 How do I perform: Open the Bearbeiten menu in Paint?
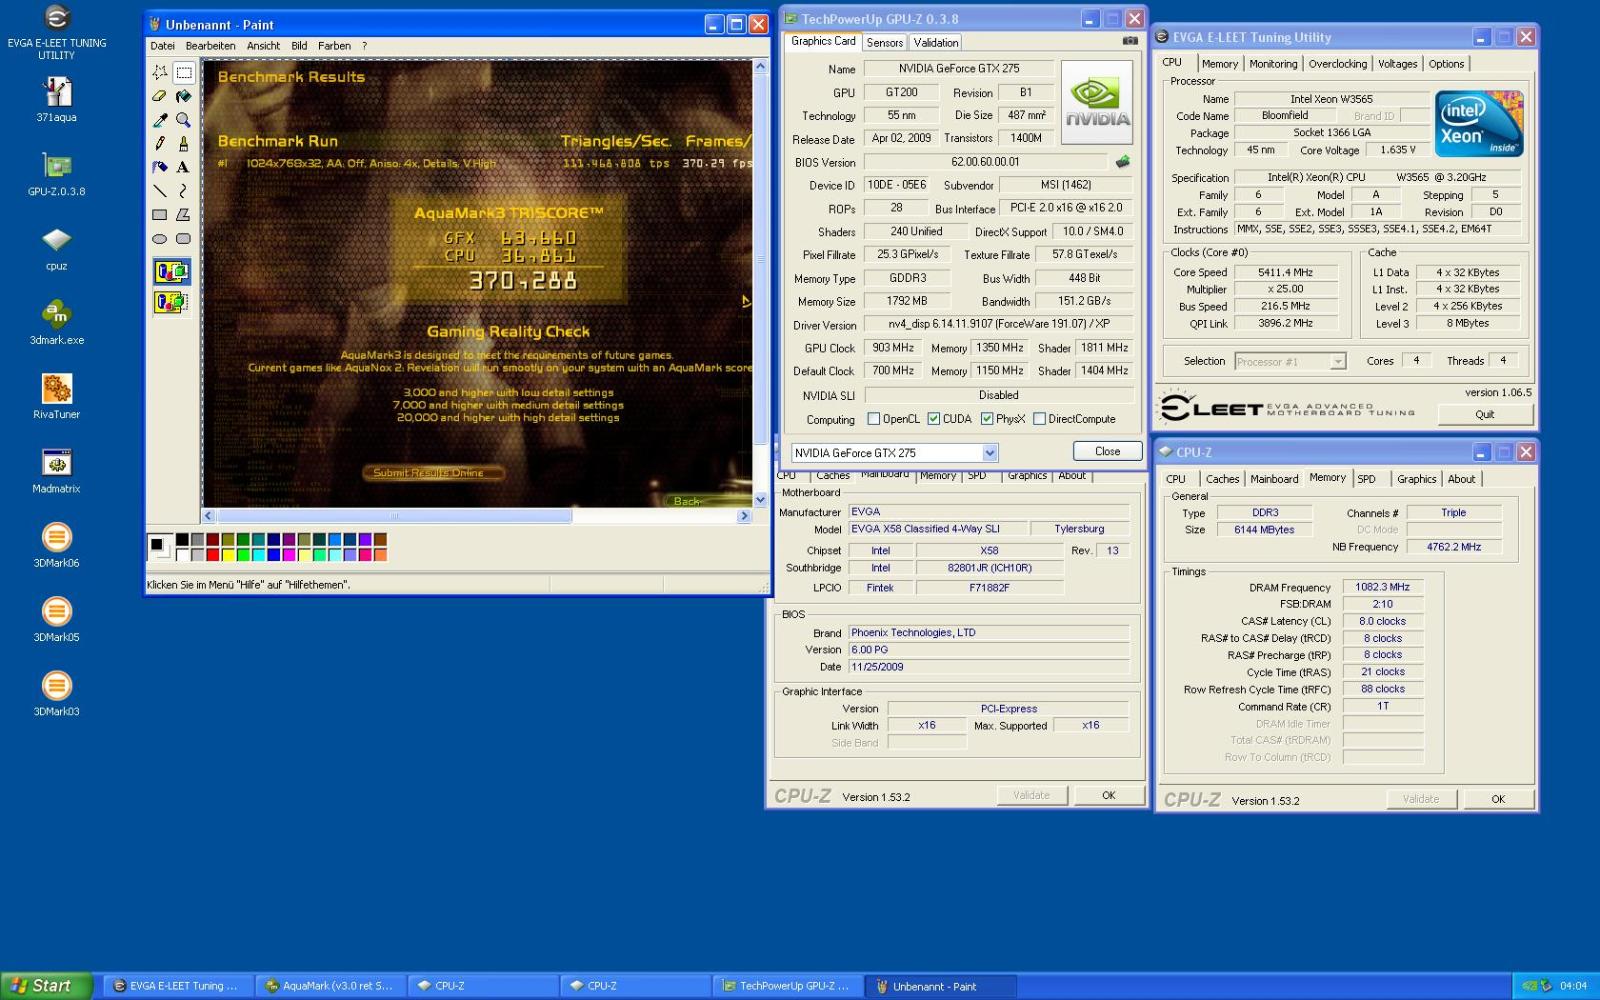(211, 46)
